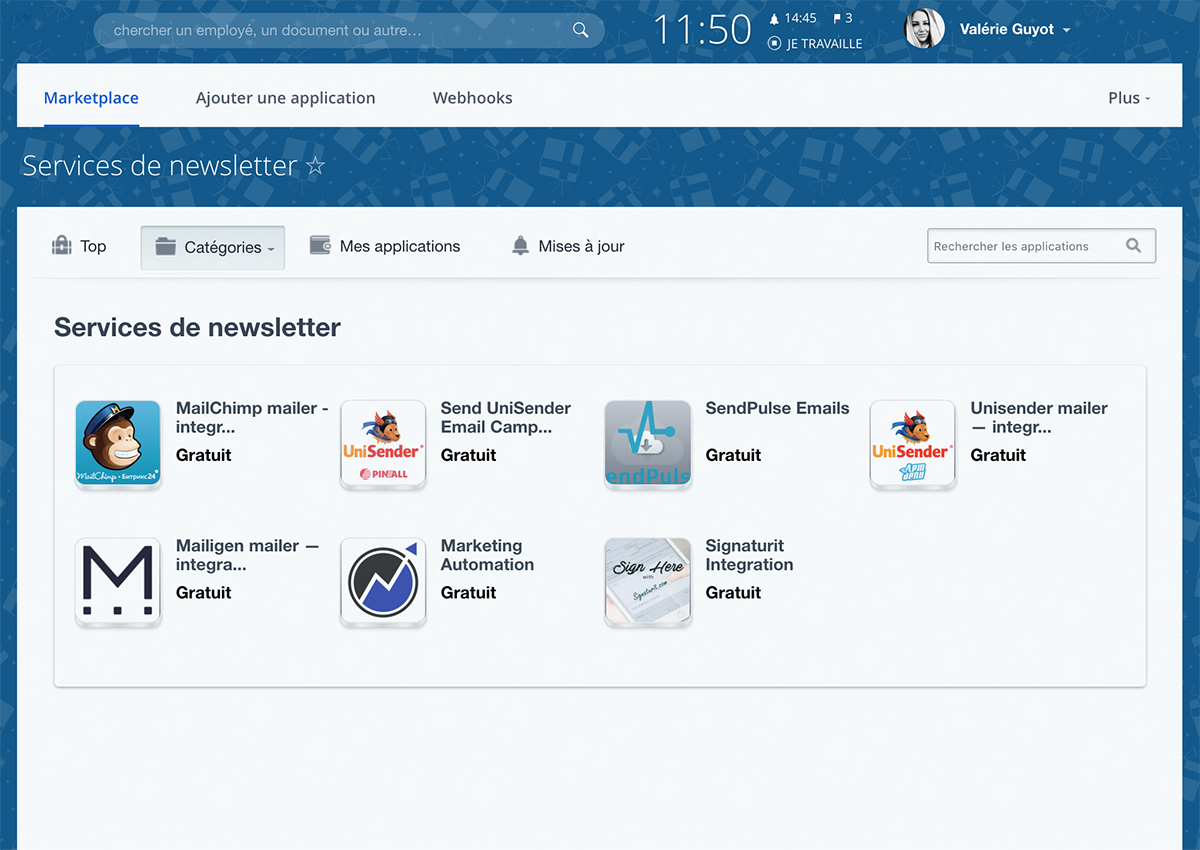
Task: Open the MailChimp mailer app icon
Action: (118, 444)
